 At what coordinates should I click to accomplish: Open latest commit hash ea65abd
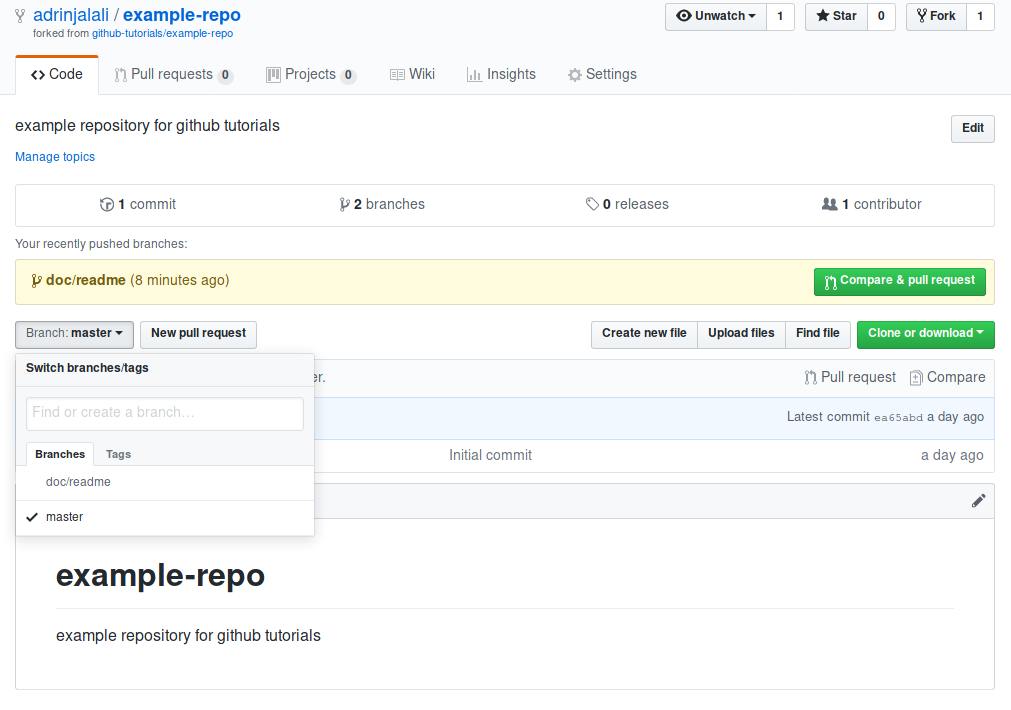(898, 417)
